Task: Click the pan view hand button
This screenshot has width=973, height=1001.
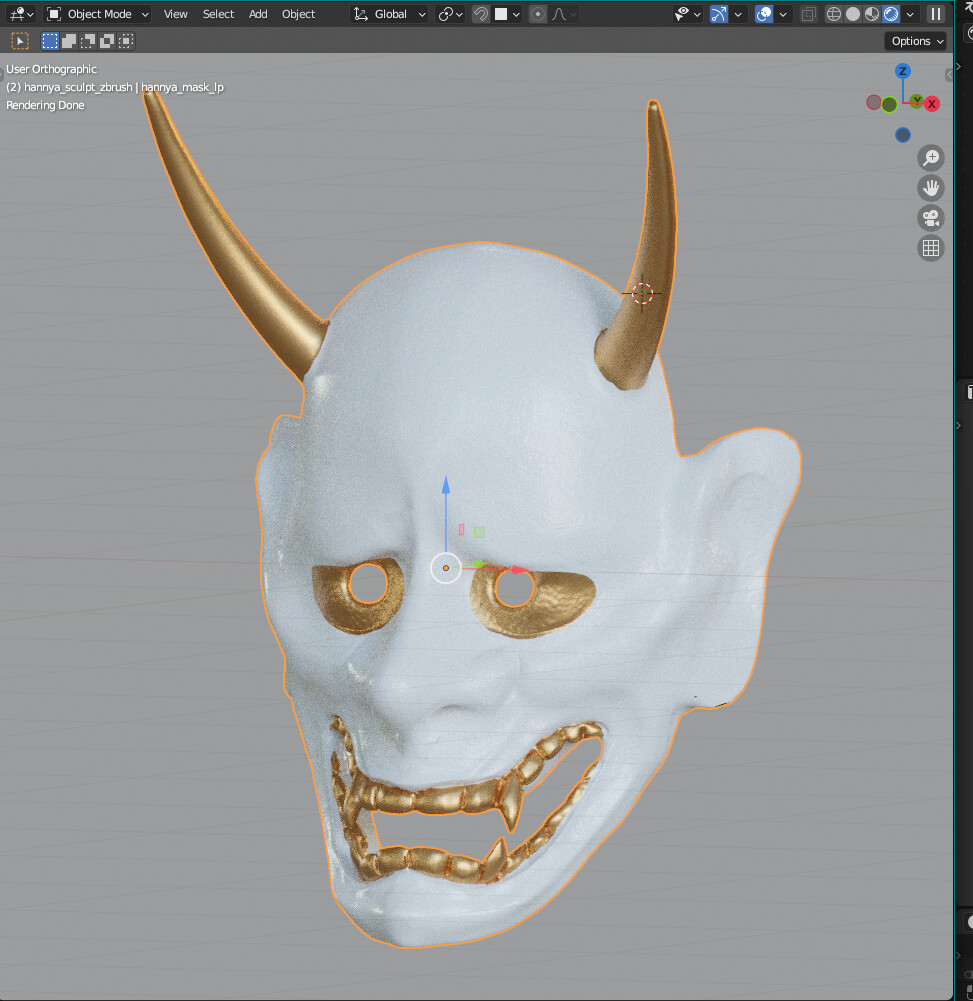Action: point(931,188)
